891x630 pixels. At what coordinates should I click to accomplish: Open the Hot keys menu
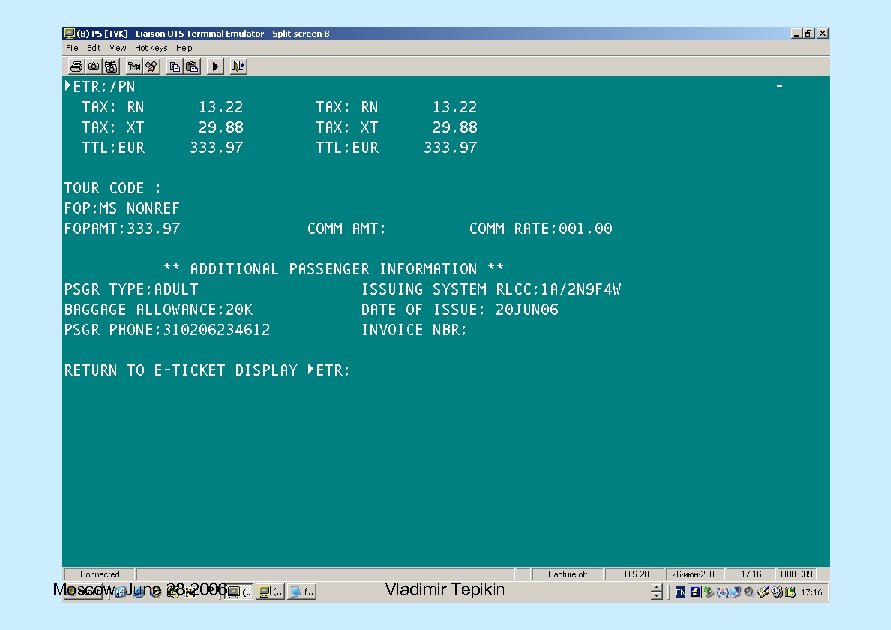[151, 48]
